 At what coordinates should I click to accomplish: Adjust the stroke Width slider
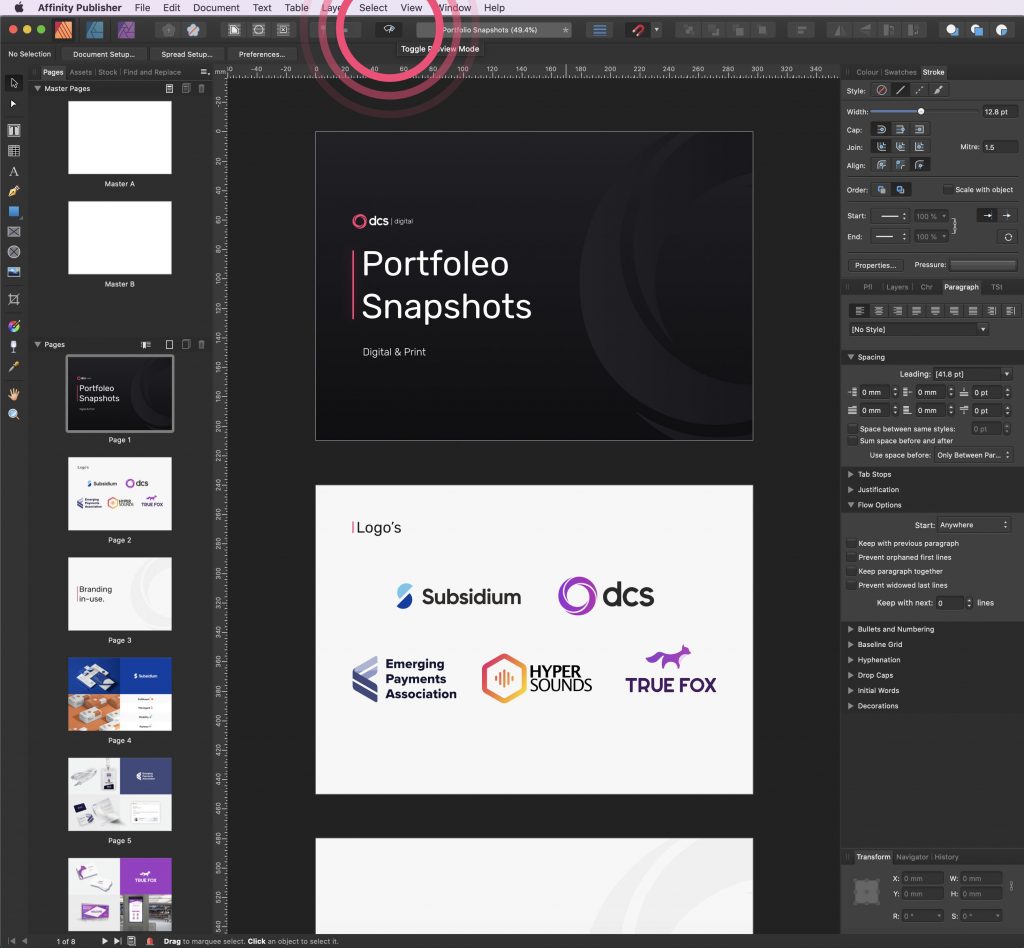coord(921,111)
